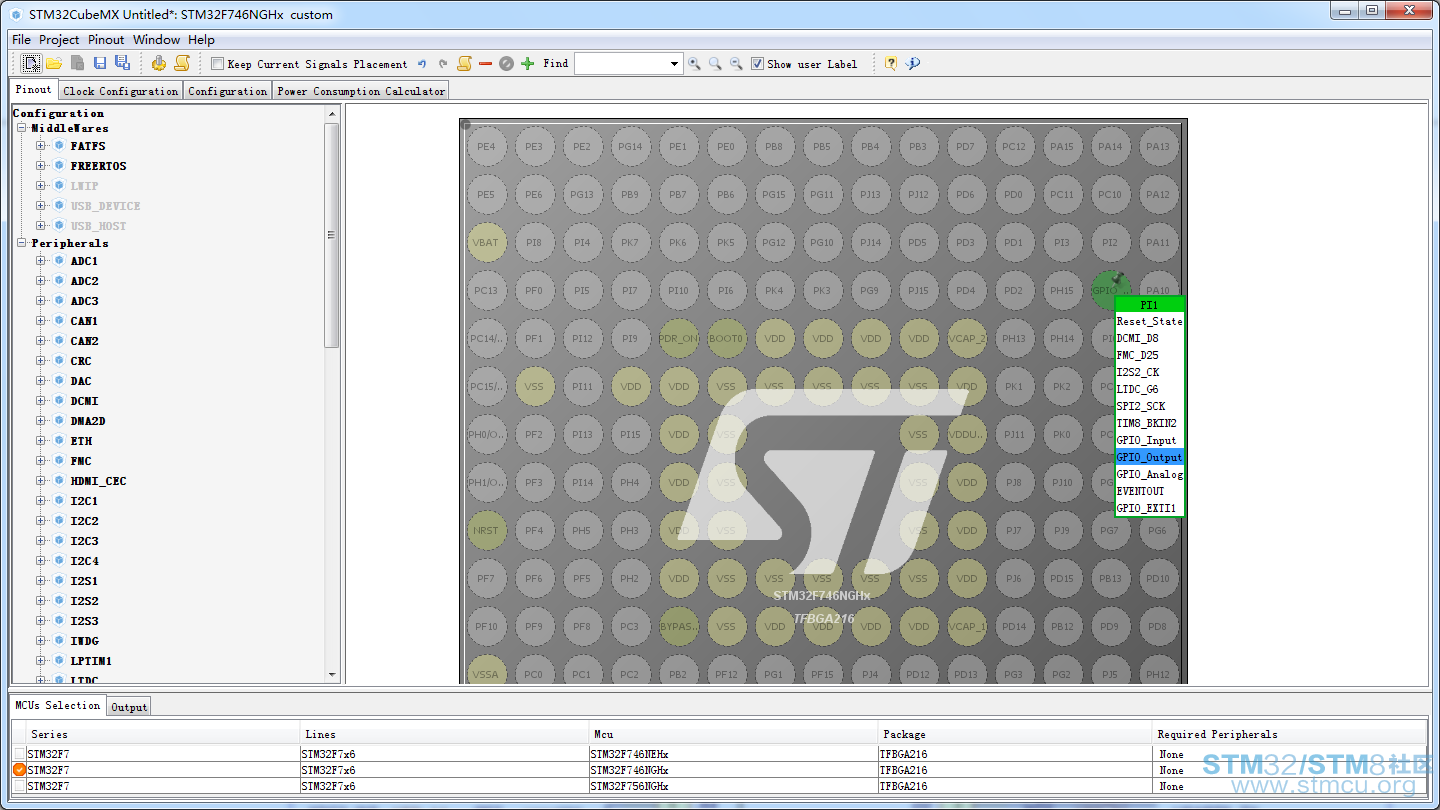Select Reset_State in the PI1 pin menu
Image resolution: width=1440 pixels, height=810 pixels.
[1150, 321]
